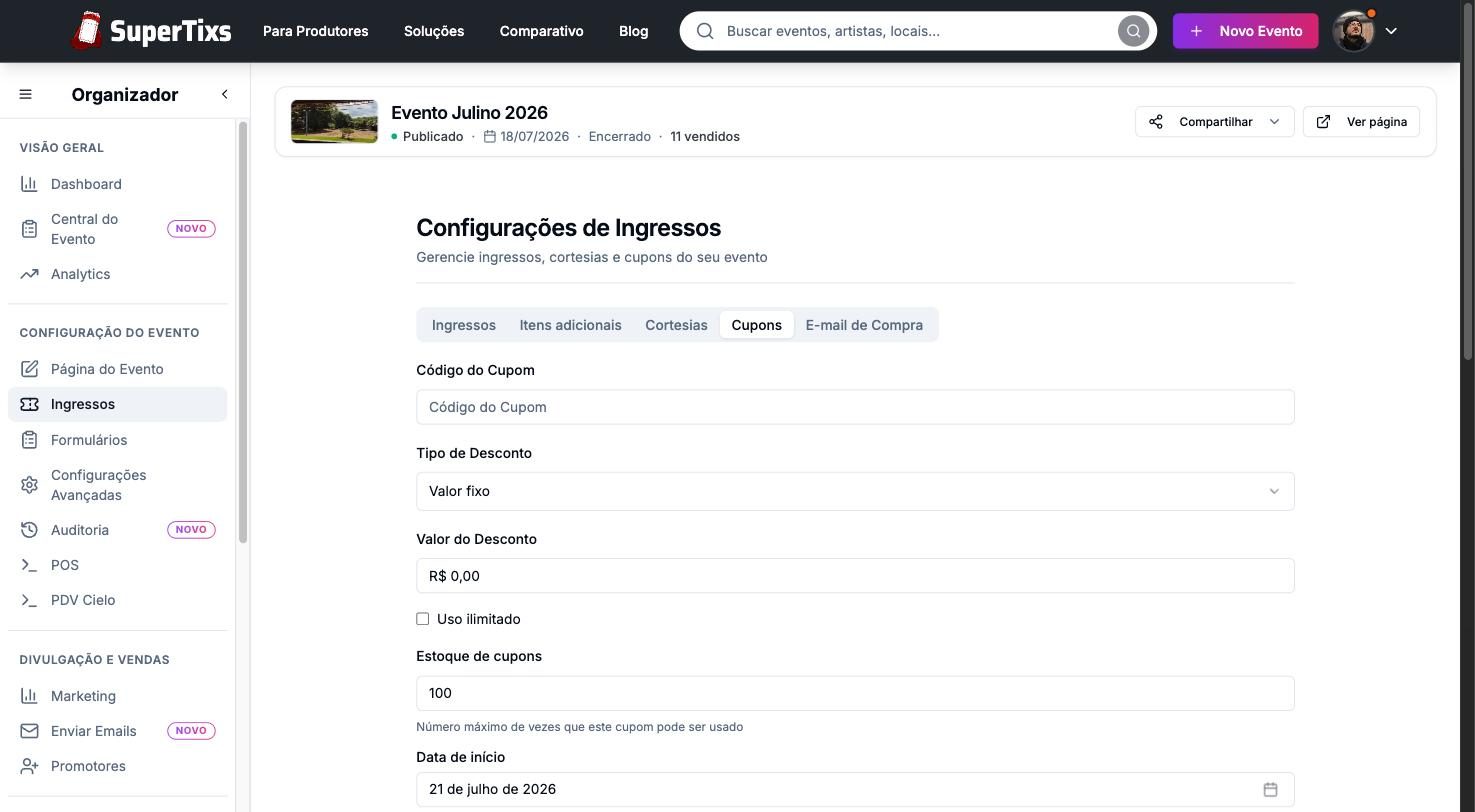Expand the Compartilhar dropdown
Screen dimensions: 1475x812
tap(1215, 122)
